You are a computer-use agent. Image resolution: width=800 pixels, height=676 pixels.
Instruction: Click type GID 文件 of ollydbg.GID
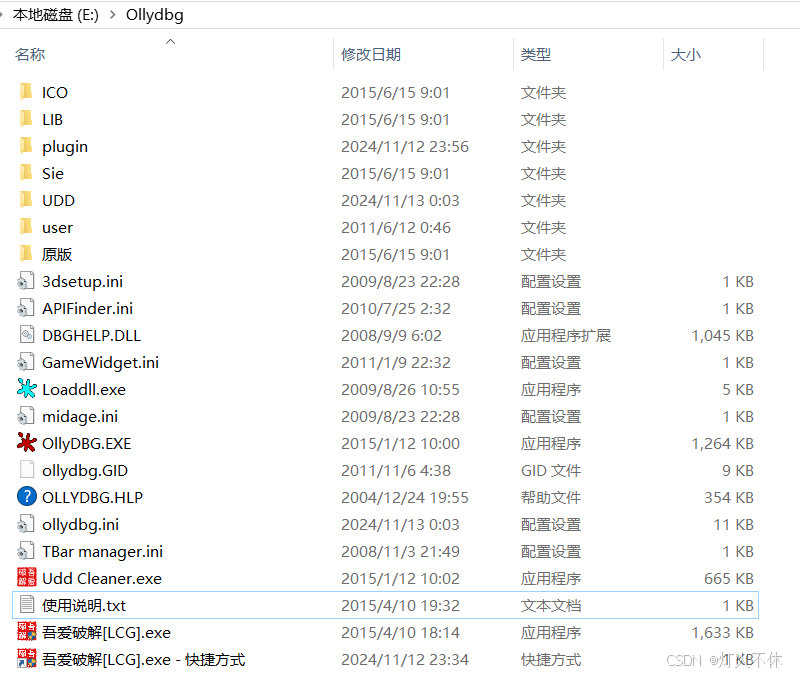[551, 470]
